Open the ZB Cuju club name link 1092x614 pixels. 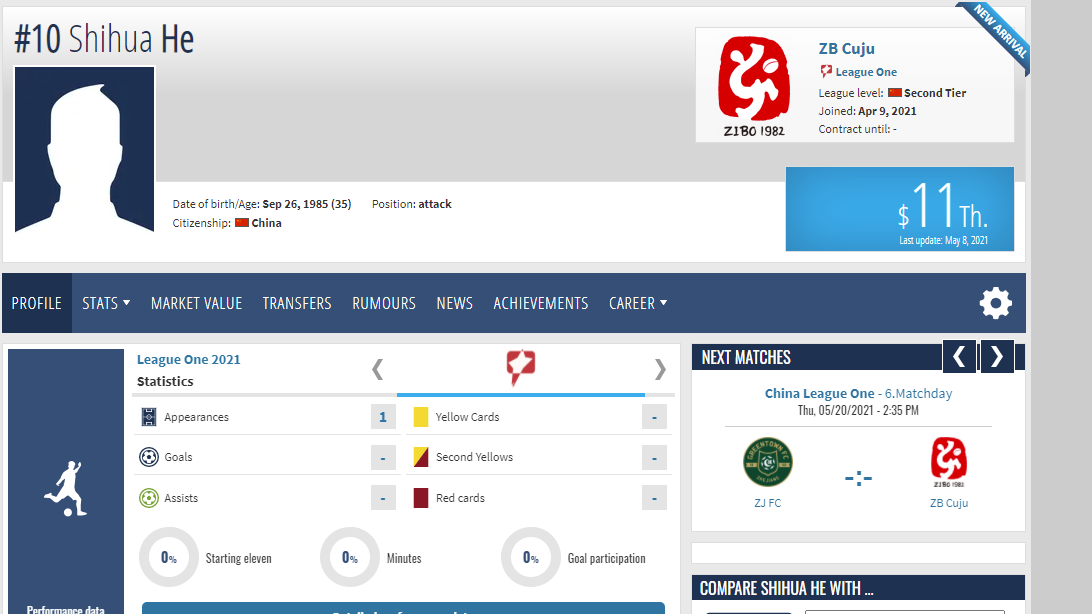click(x=846, y=48)
